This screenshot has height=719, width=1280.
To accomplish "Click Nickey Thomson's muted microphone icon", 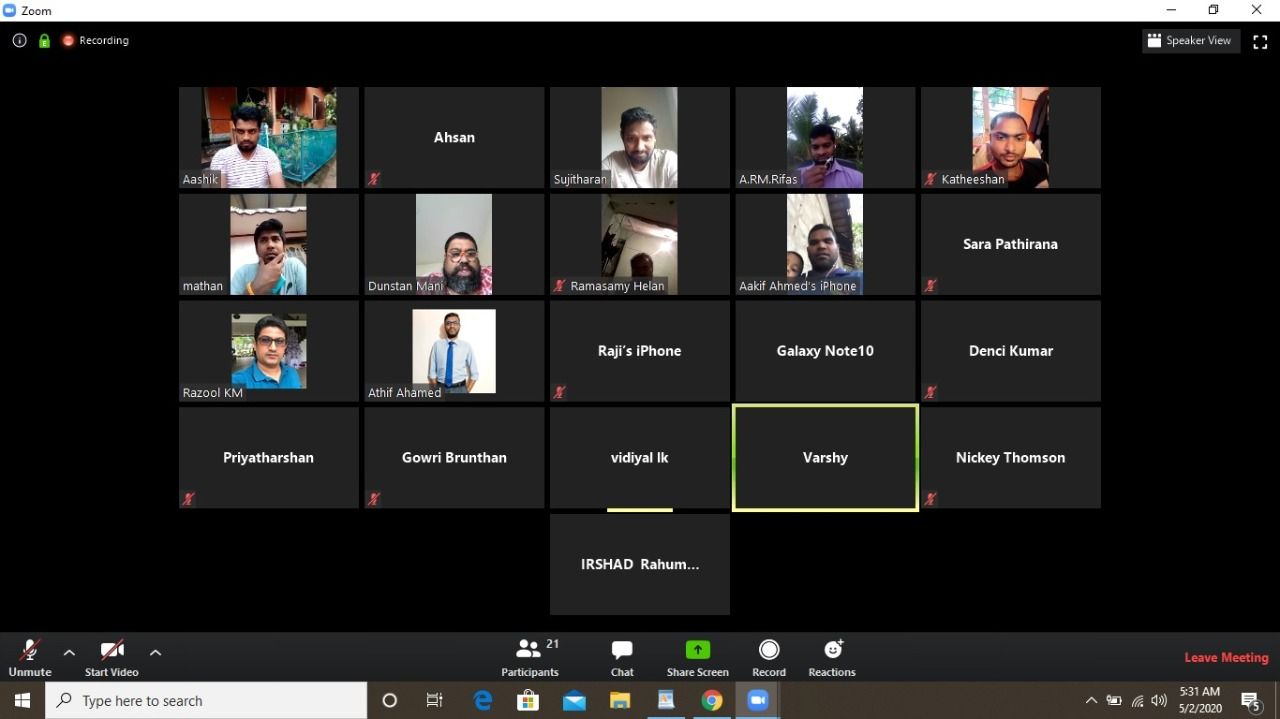I will click(931, 499).
